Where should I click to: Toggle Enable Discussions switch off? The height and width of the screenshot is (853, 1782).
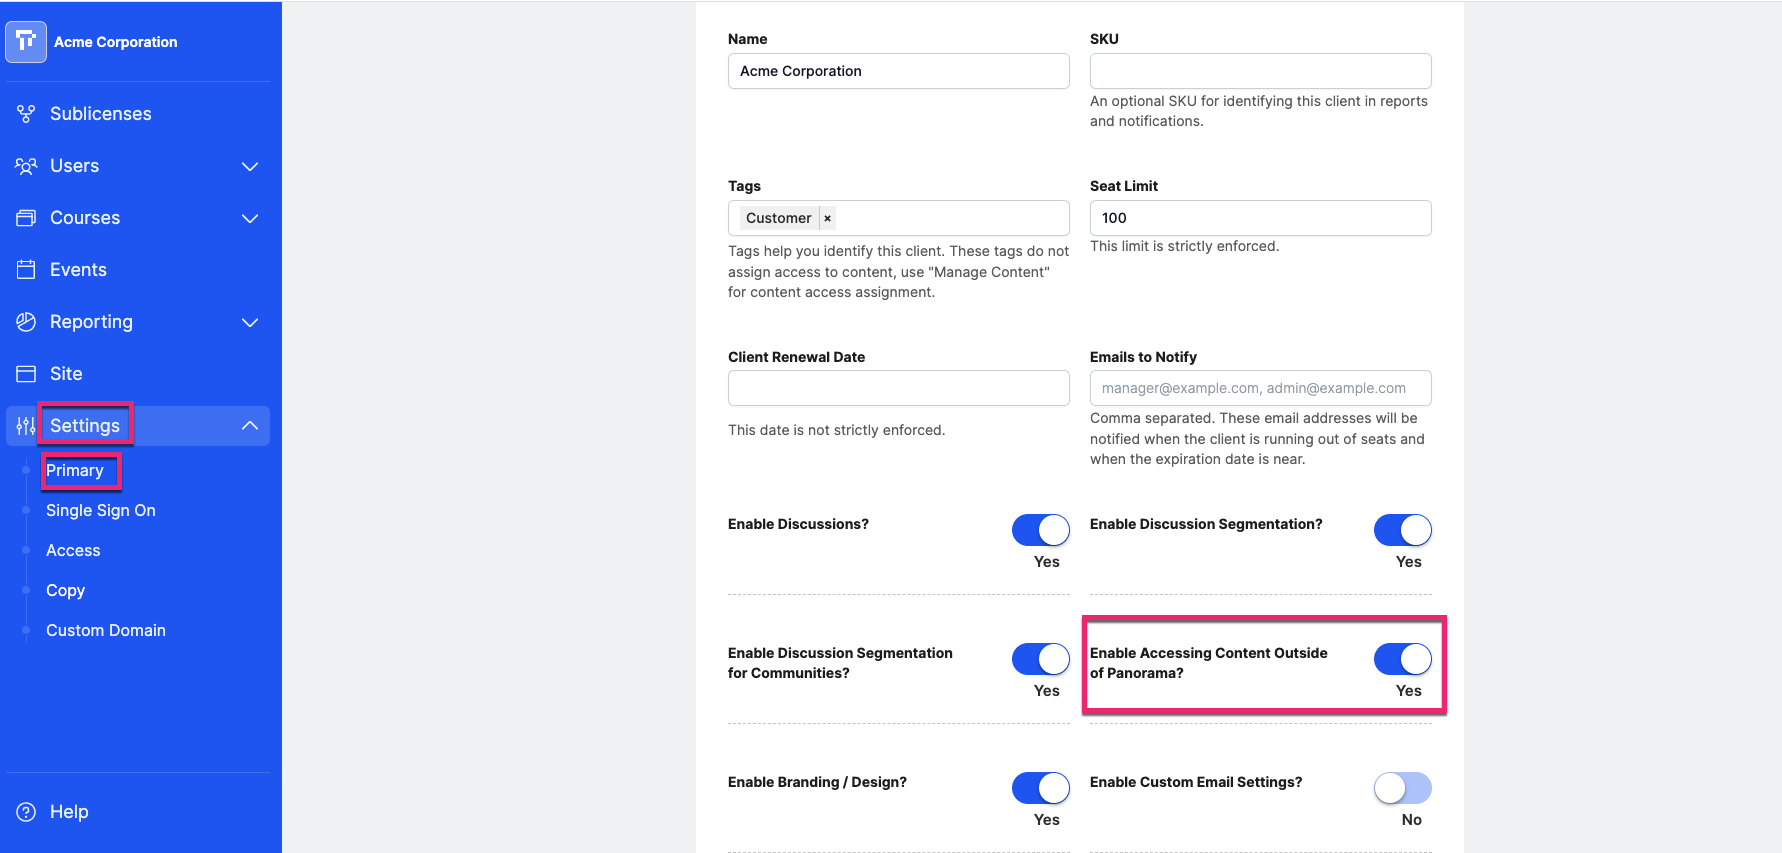tap(1041, 530)
